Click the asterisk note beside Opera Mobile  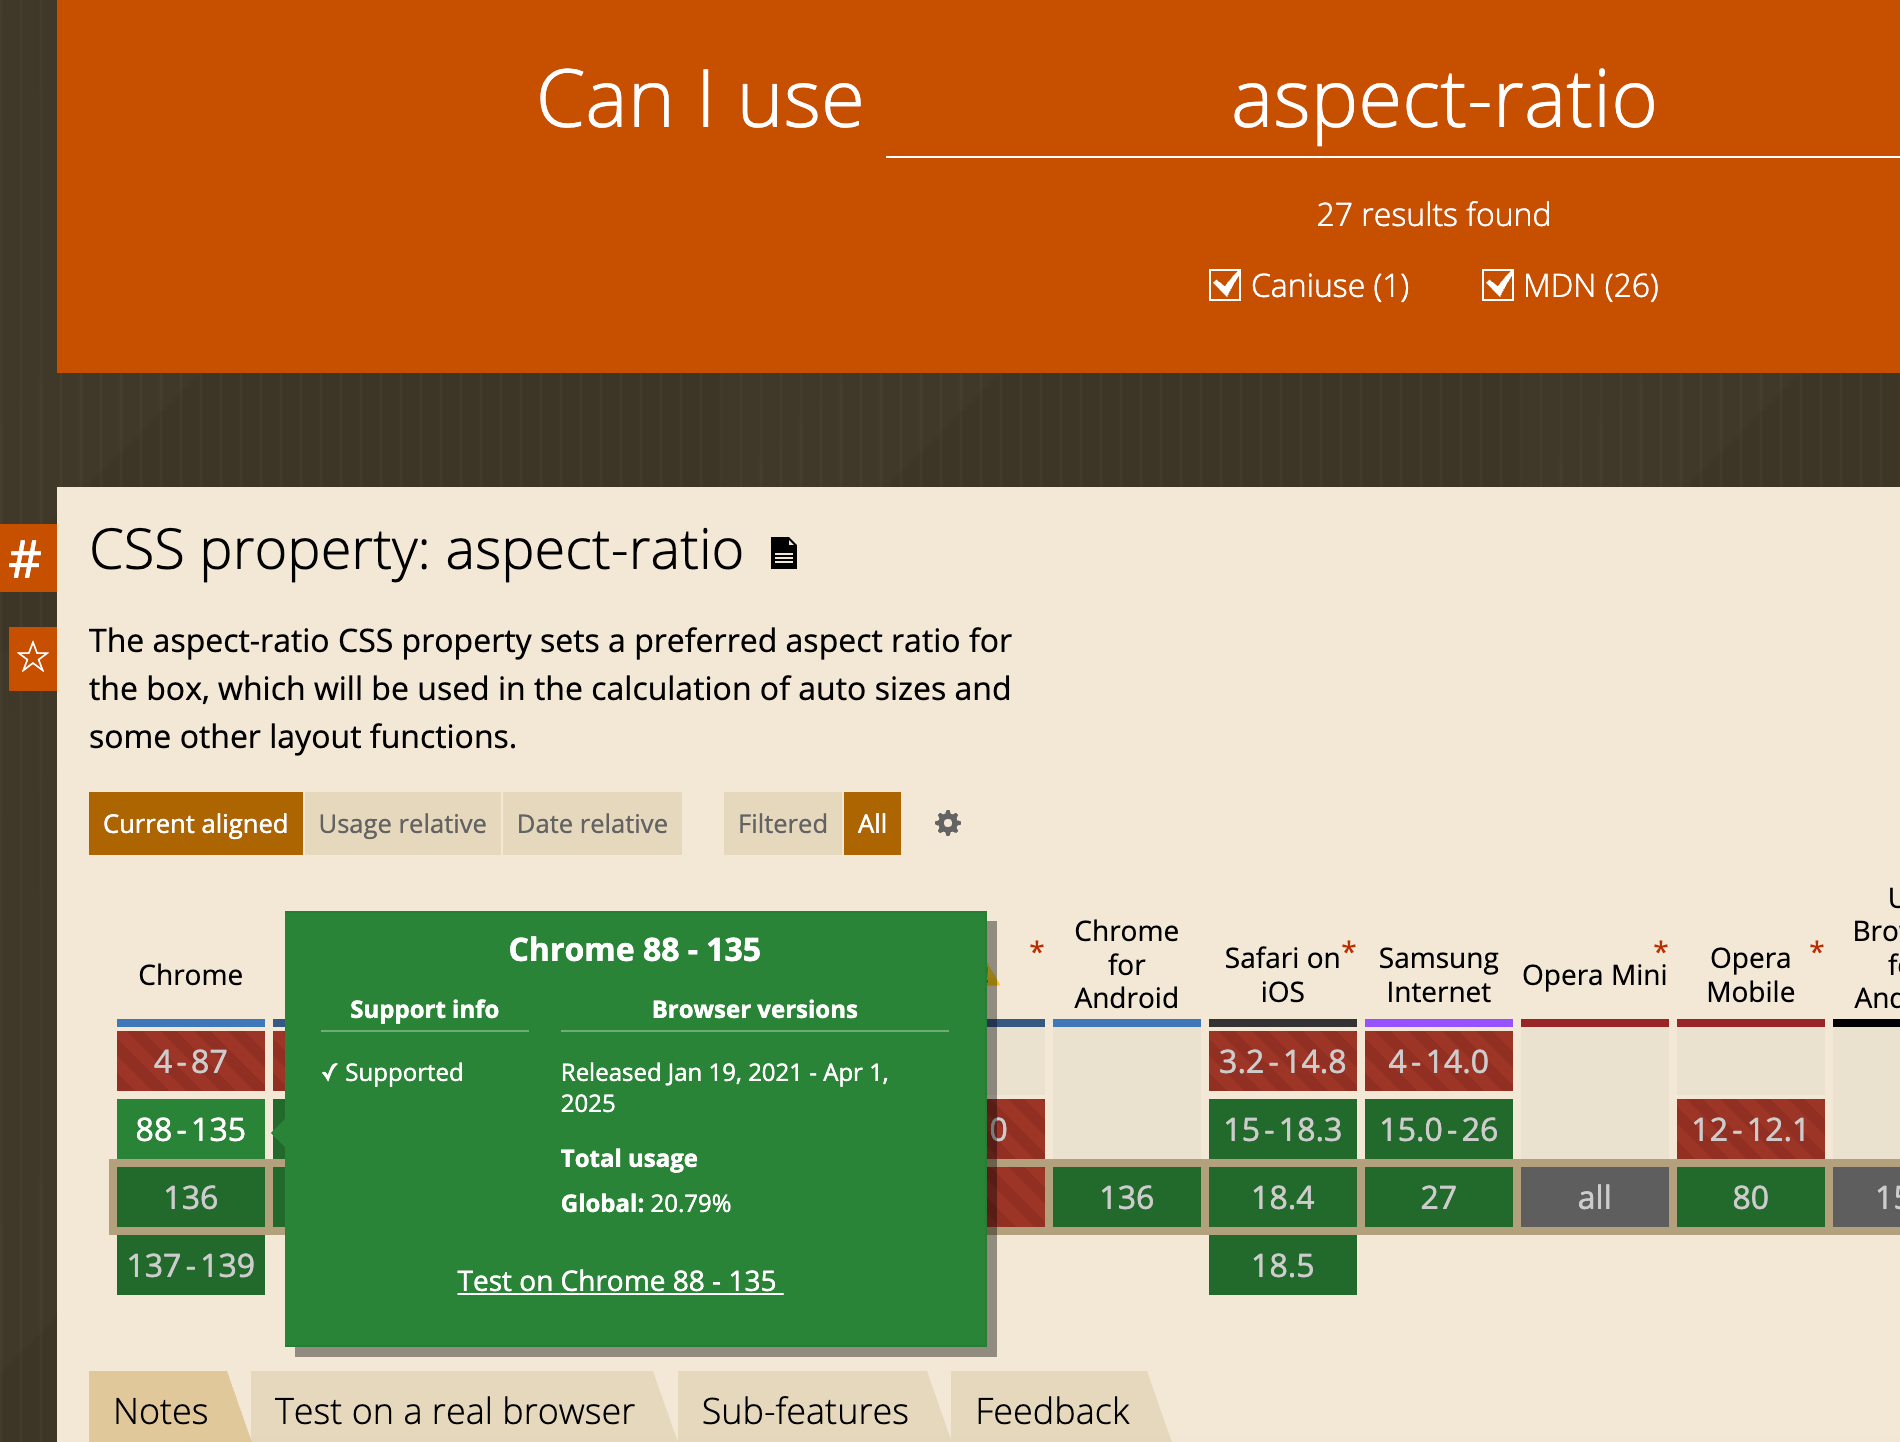(x=1816, y=949)
